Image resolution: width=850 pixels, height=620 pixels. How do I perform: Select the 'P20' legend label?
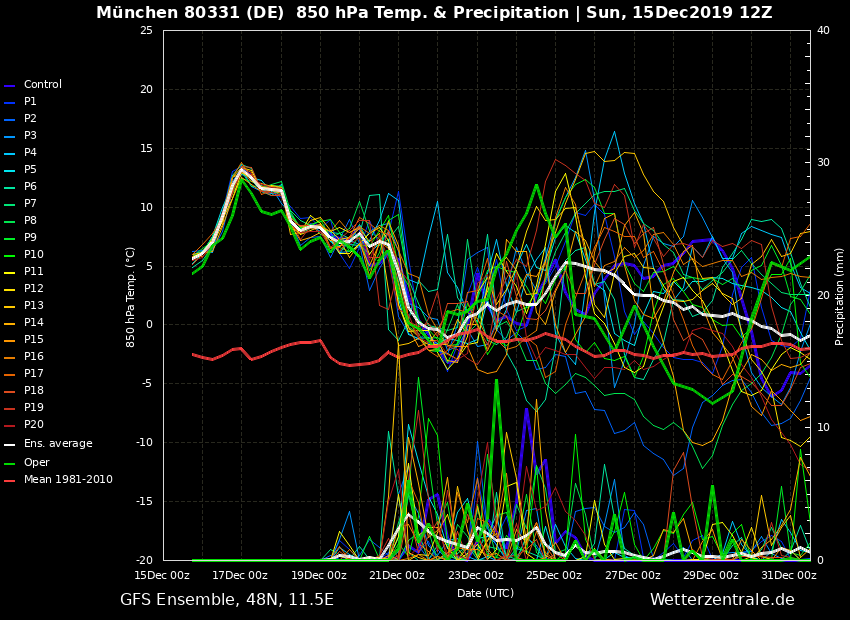tap(34, 424)
